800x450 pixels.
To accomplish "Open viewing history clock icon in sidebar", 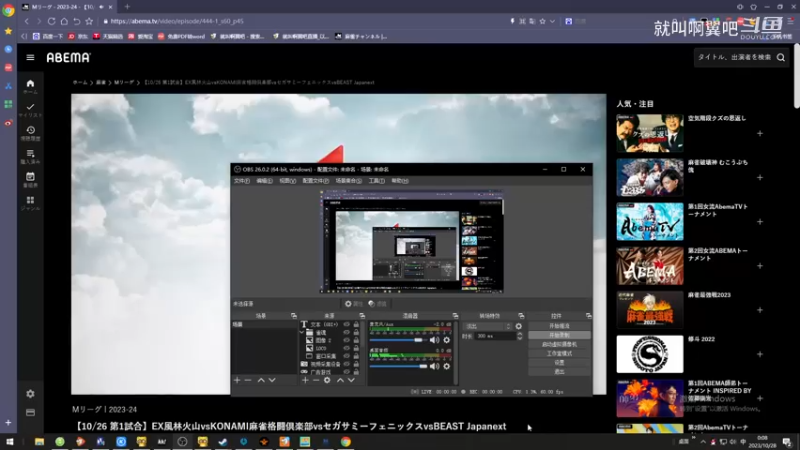I will pos(30,130).
